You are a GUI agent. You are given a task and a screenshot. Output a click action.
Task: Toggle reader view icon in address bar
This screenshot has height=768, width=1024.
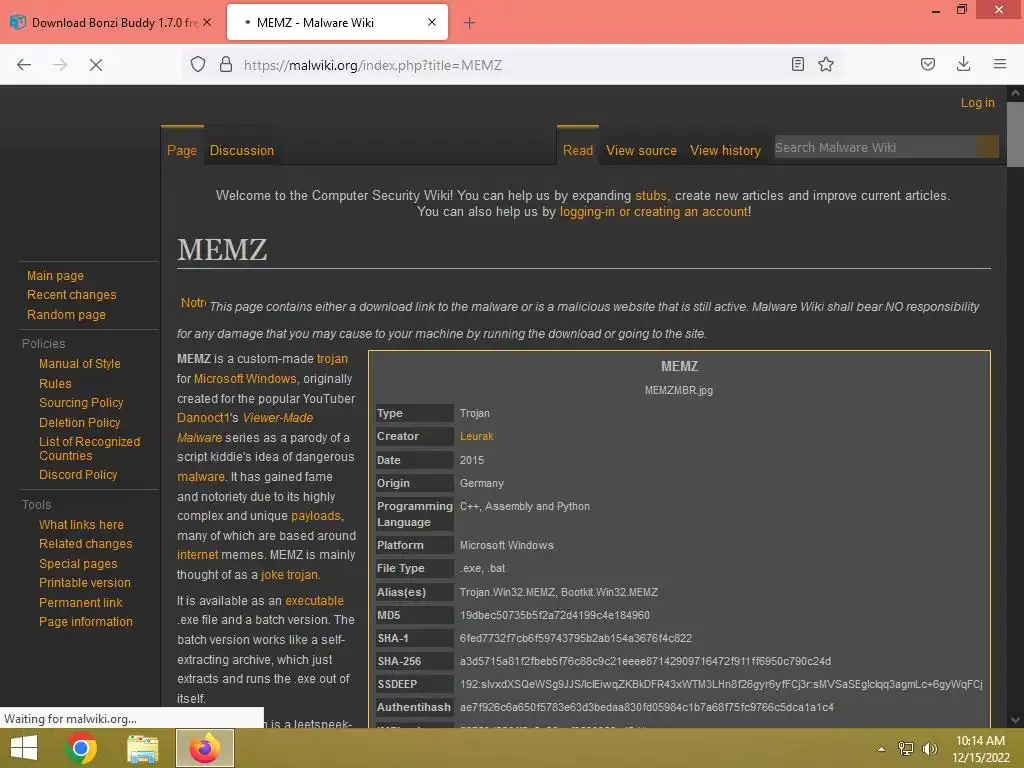pyautogui.click(x=797, y=64)
